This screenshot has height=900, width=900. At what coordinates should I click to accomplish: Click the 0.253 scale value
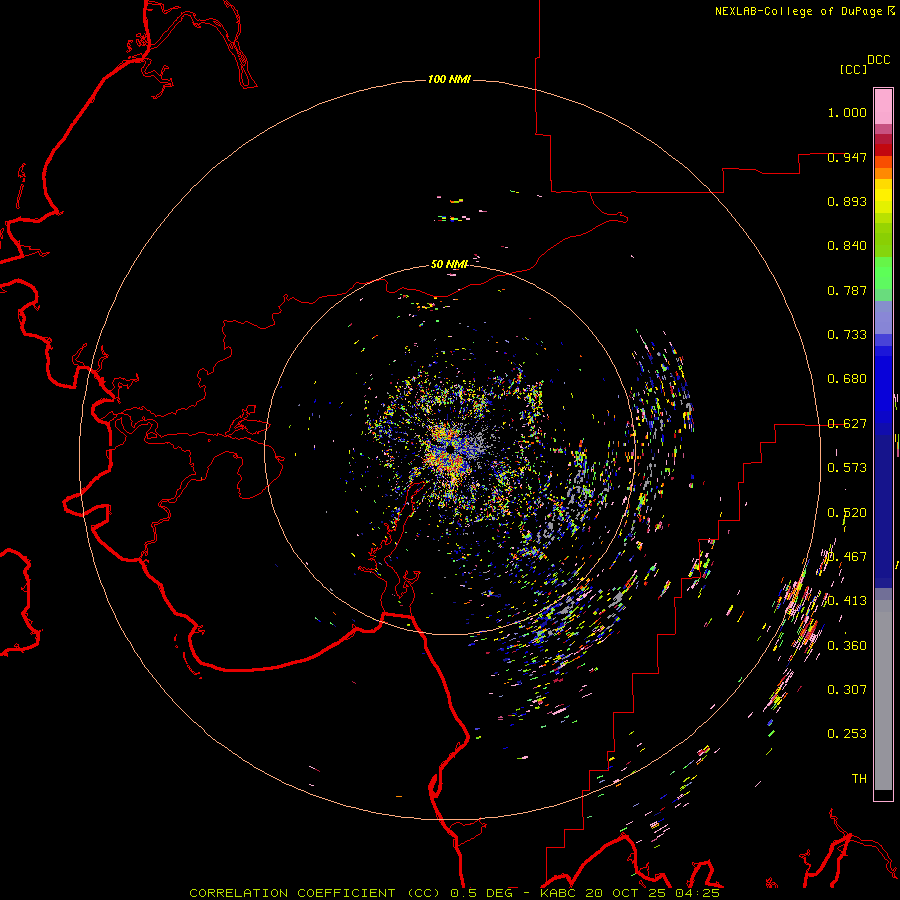(847, 734)
